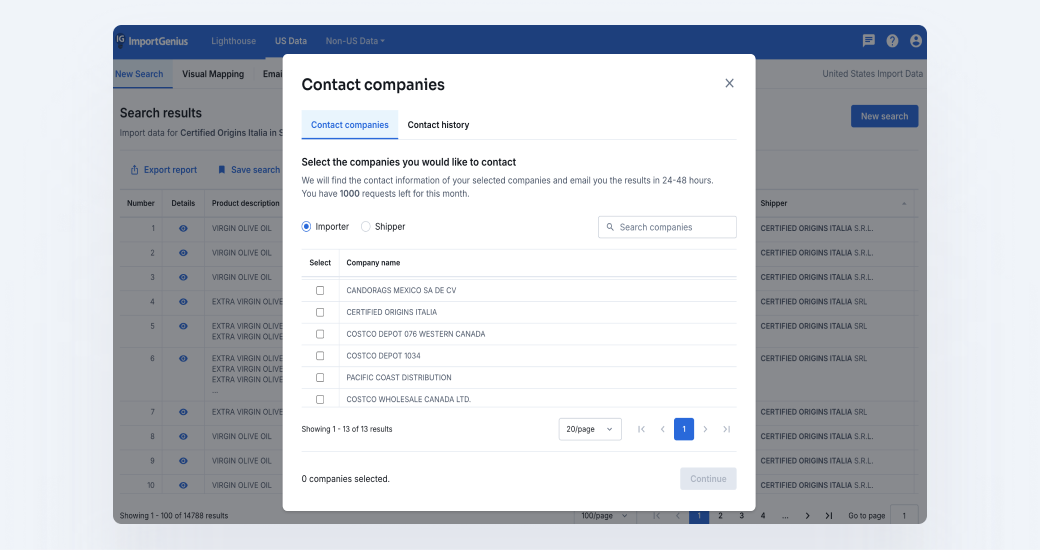Jump to last page of search results
This screenshot has width=1040, height=550.
[x=828, y=516]
